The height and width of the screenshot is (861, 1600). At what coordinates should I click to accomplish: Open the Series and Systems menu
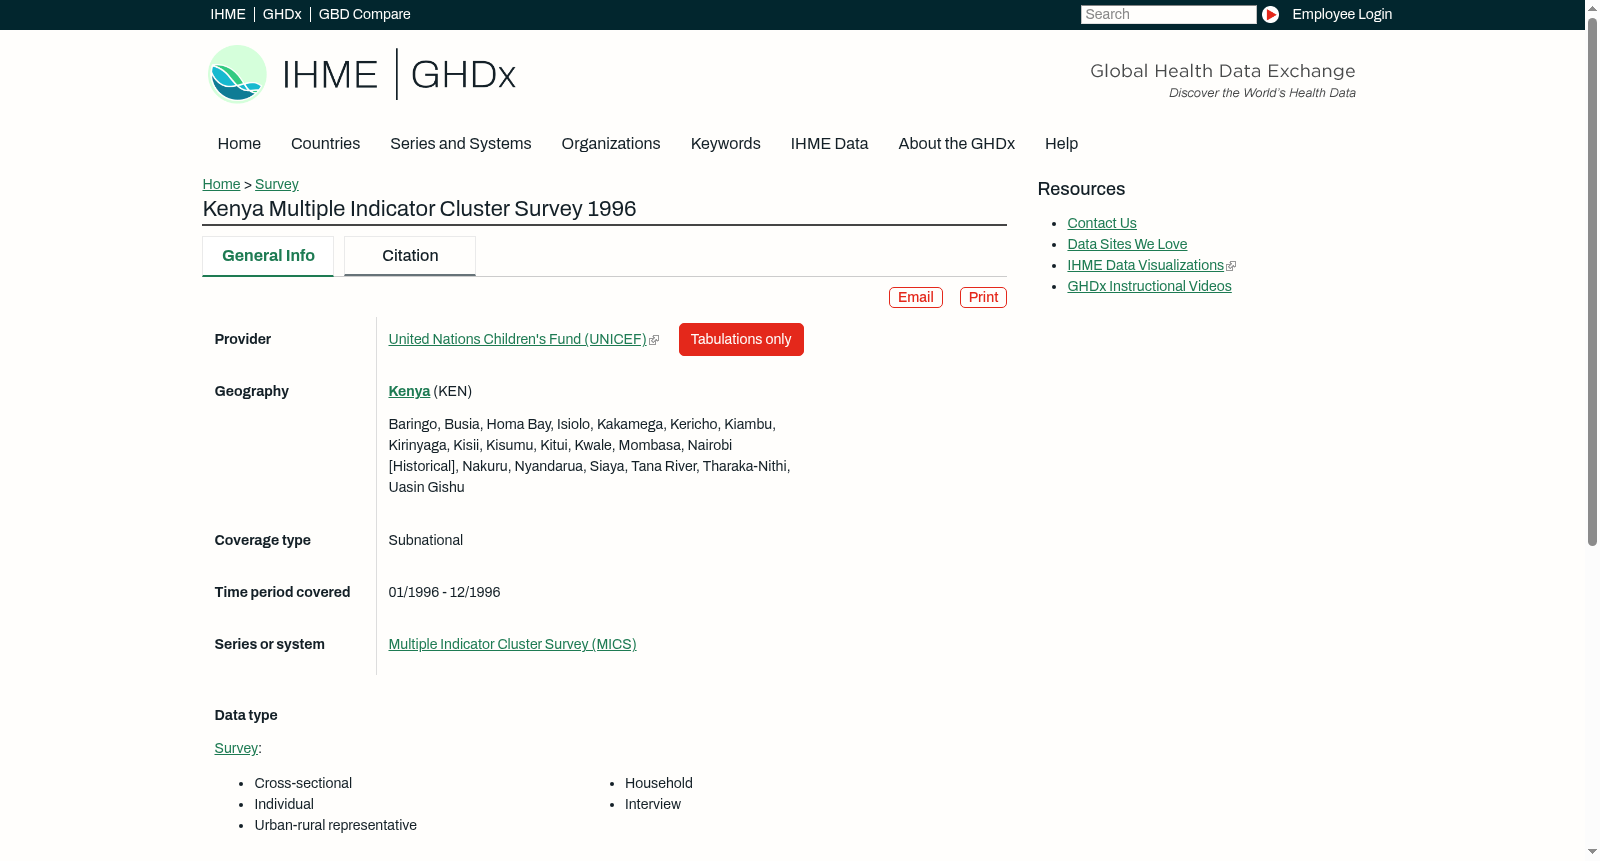[460, 144]
